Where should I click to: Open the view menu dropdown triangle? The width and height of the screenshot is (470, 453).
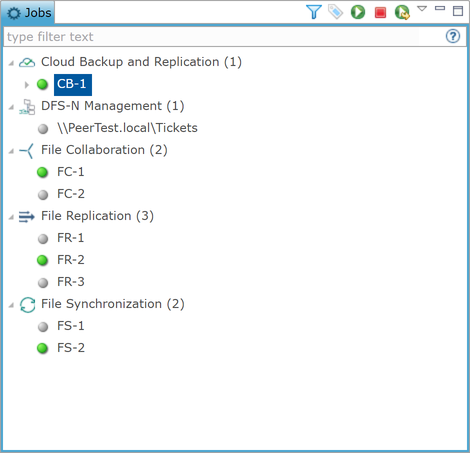422,9
